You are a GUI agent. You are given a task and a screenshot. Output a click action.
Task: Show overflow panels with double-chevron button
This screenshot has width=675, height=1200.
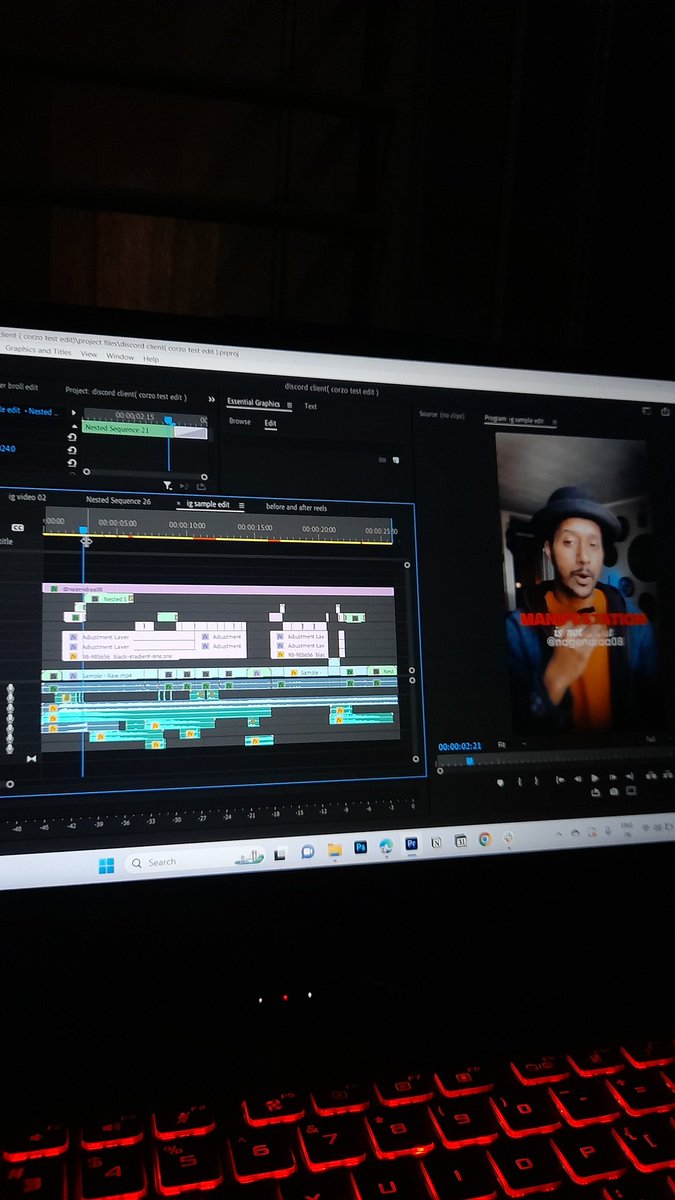tap(211, 399)
